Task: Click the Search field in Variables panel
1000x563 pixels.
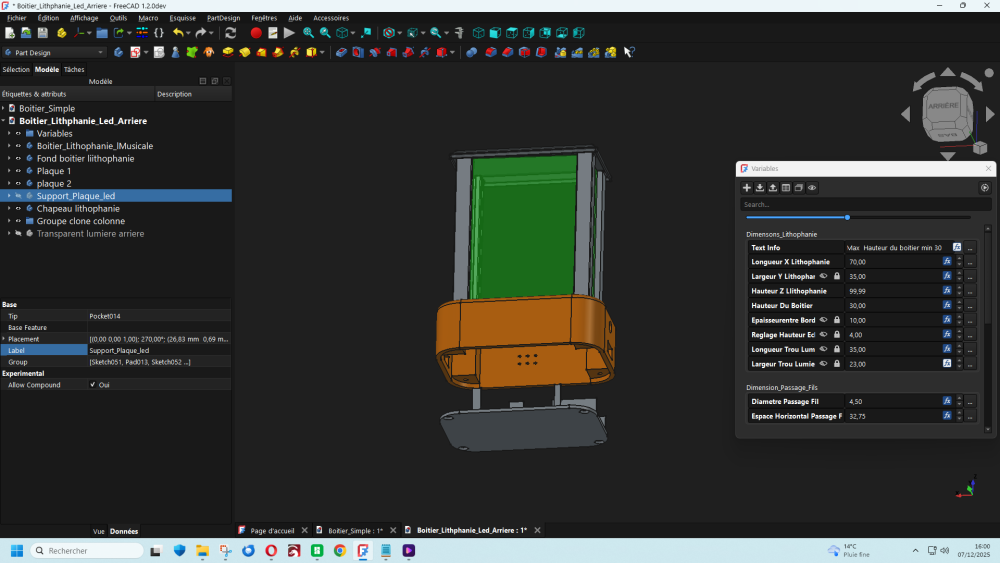Action: (860, 205)
